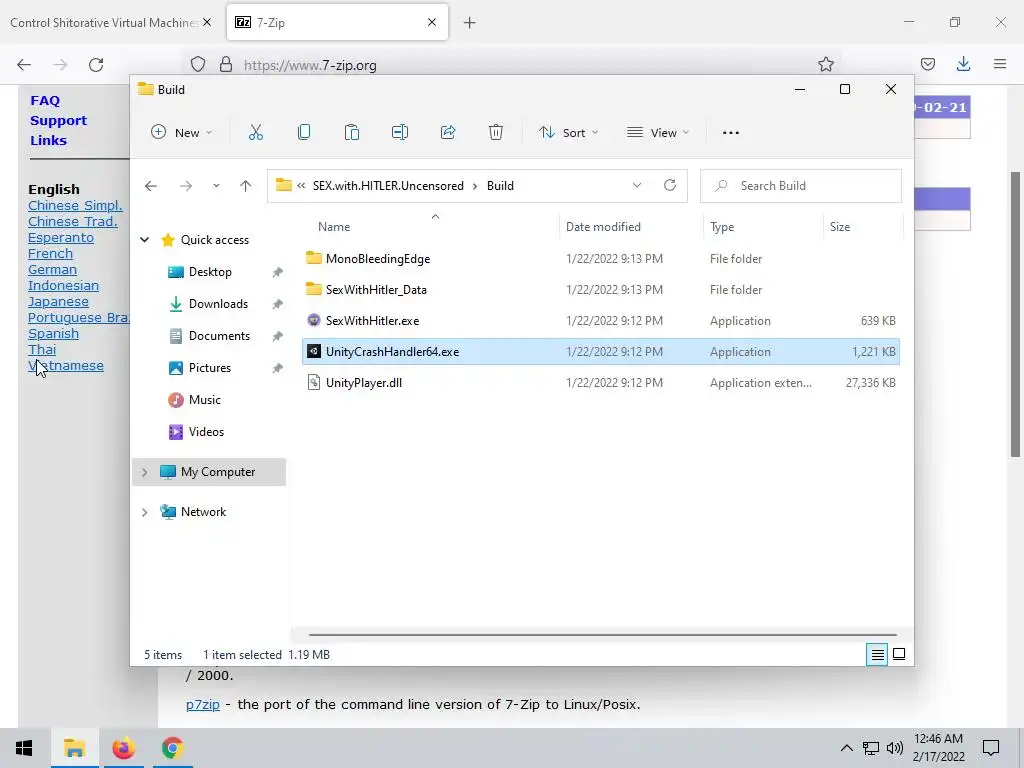1024x768 pixels.
Task: Go up one folder level arrow
Action: (246, 186)
